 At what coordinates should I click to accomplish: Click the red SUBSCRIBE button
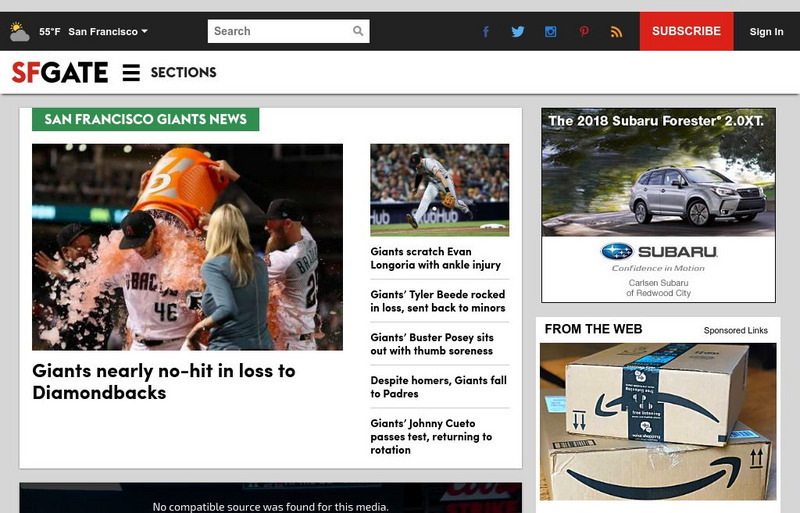click(x=686, y=31)
